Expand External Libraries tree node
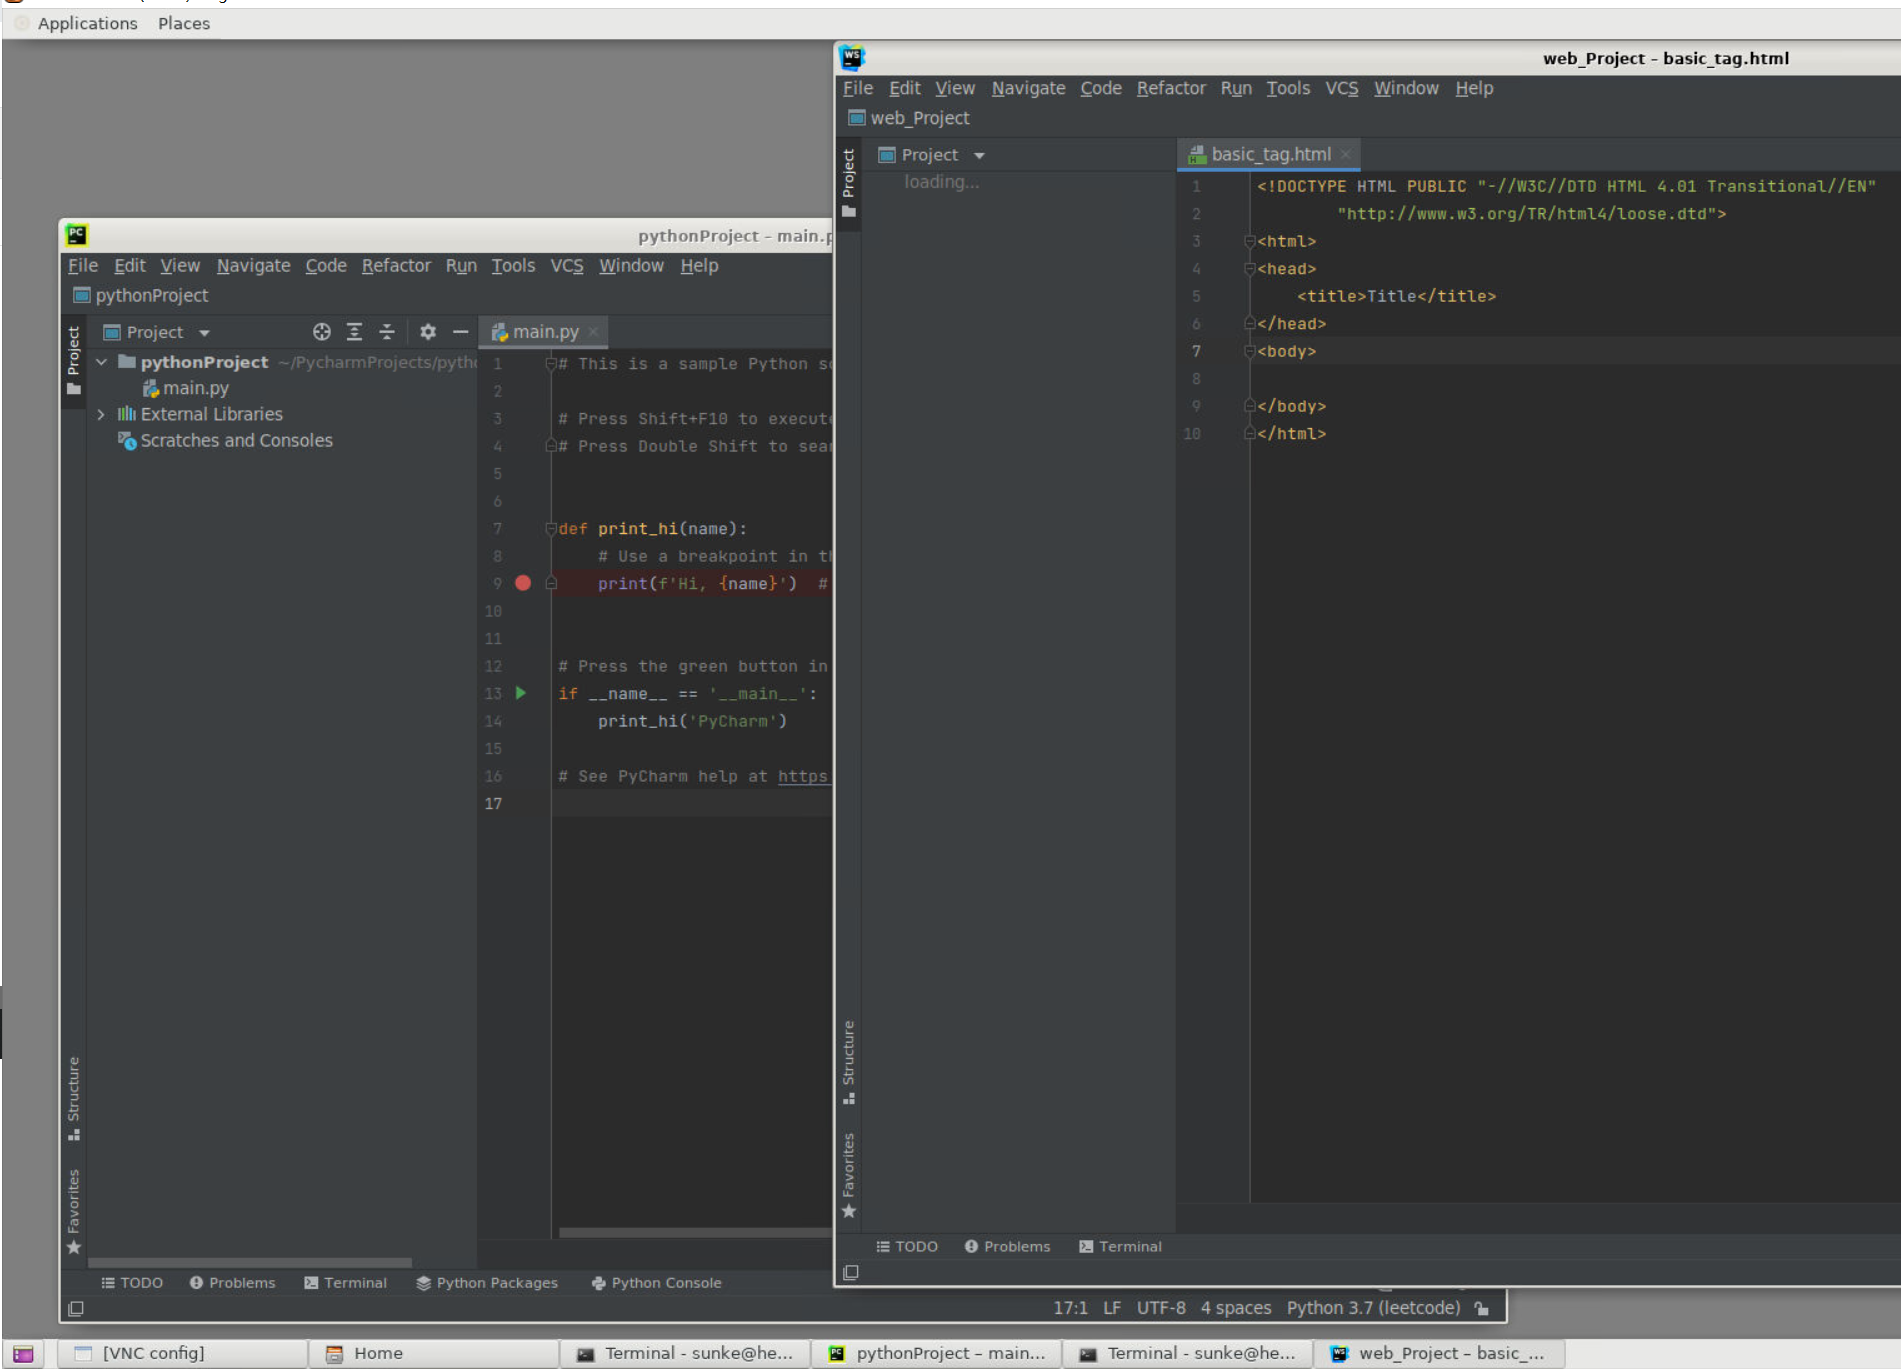 (102, 414)
